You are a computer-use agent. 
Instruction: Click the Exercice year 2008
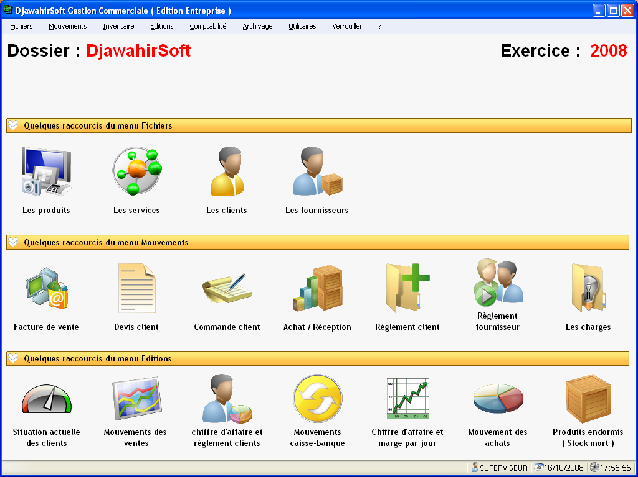[x=609, y=51]
